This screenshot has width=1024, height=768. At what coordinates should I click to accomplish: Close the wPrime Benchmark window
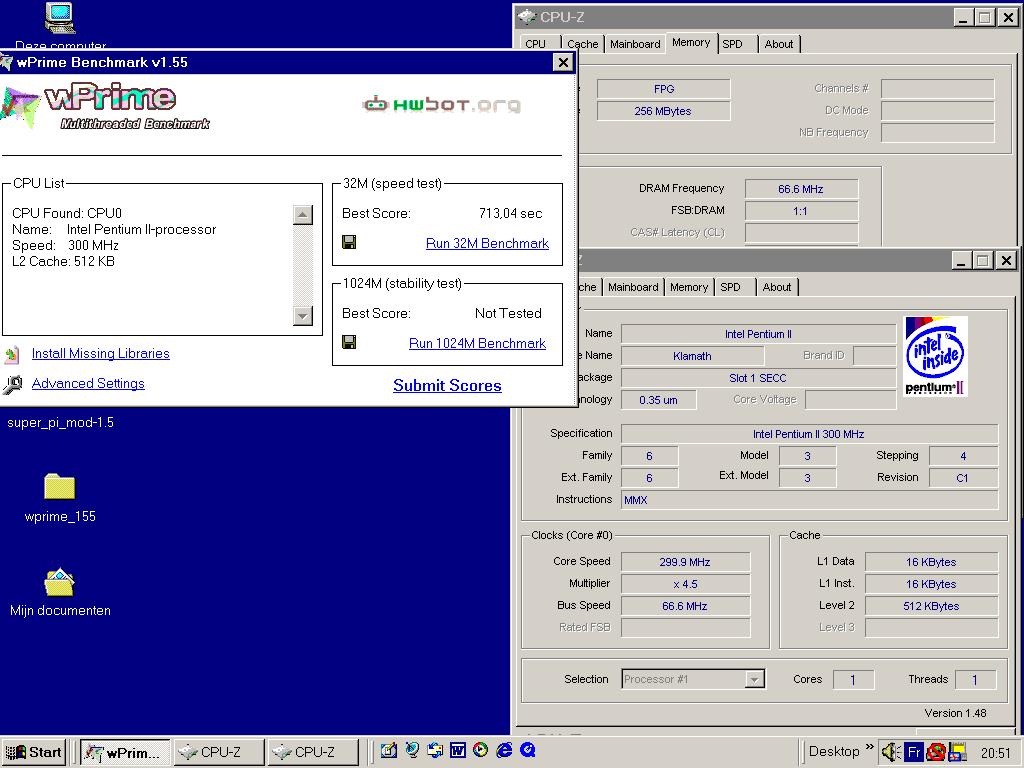pos(562,62)
